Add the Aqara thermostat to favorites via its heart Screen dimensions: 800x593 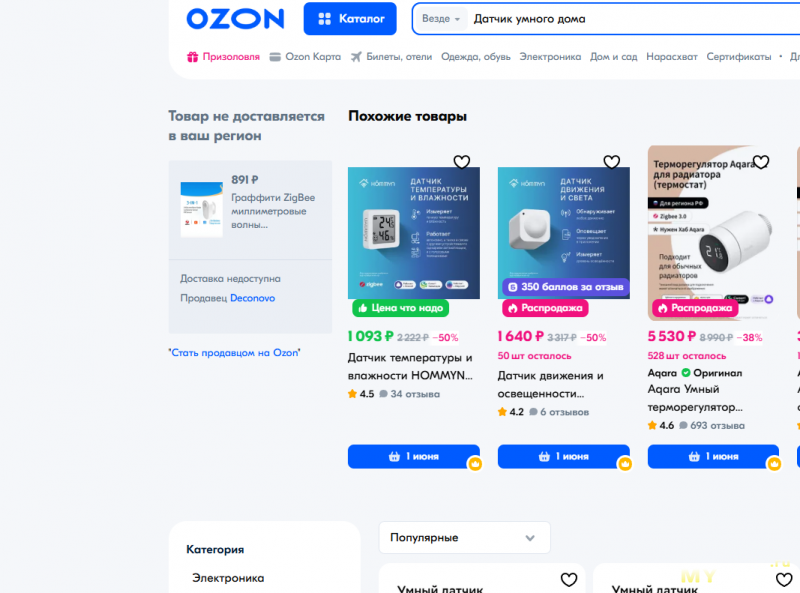pos(761,162)
